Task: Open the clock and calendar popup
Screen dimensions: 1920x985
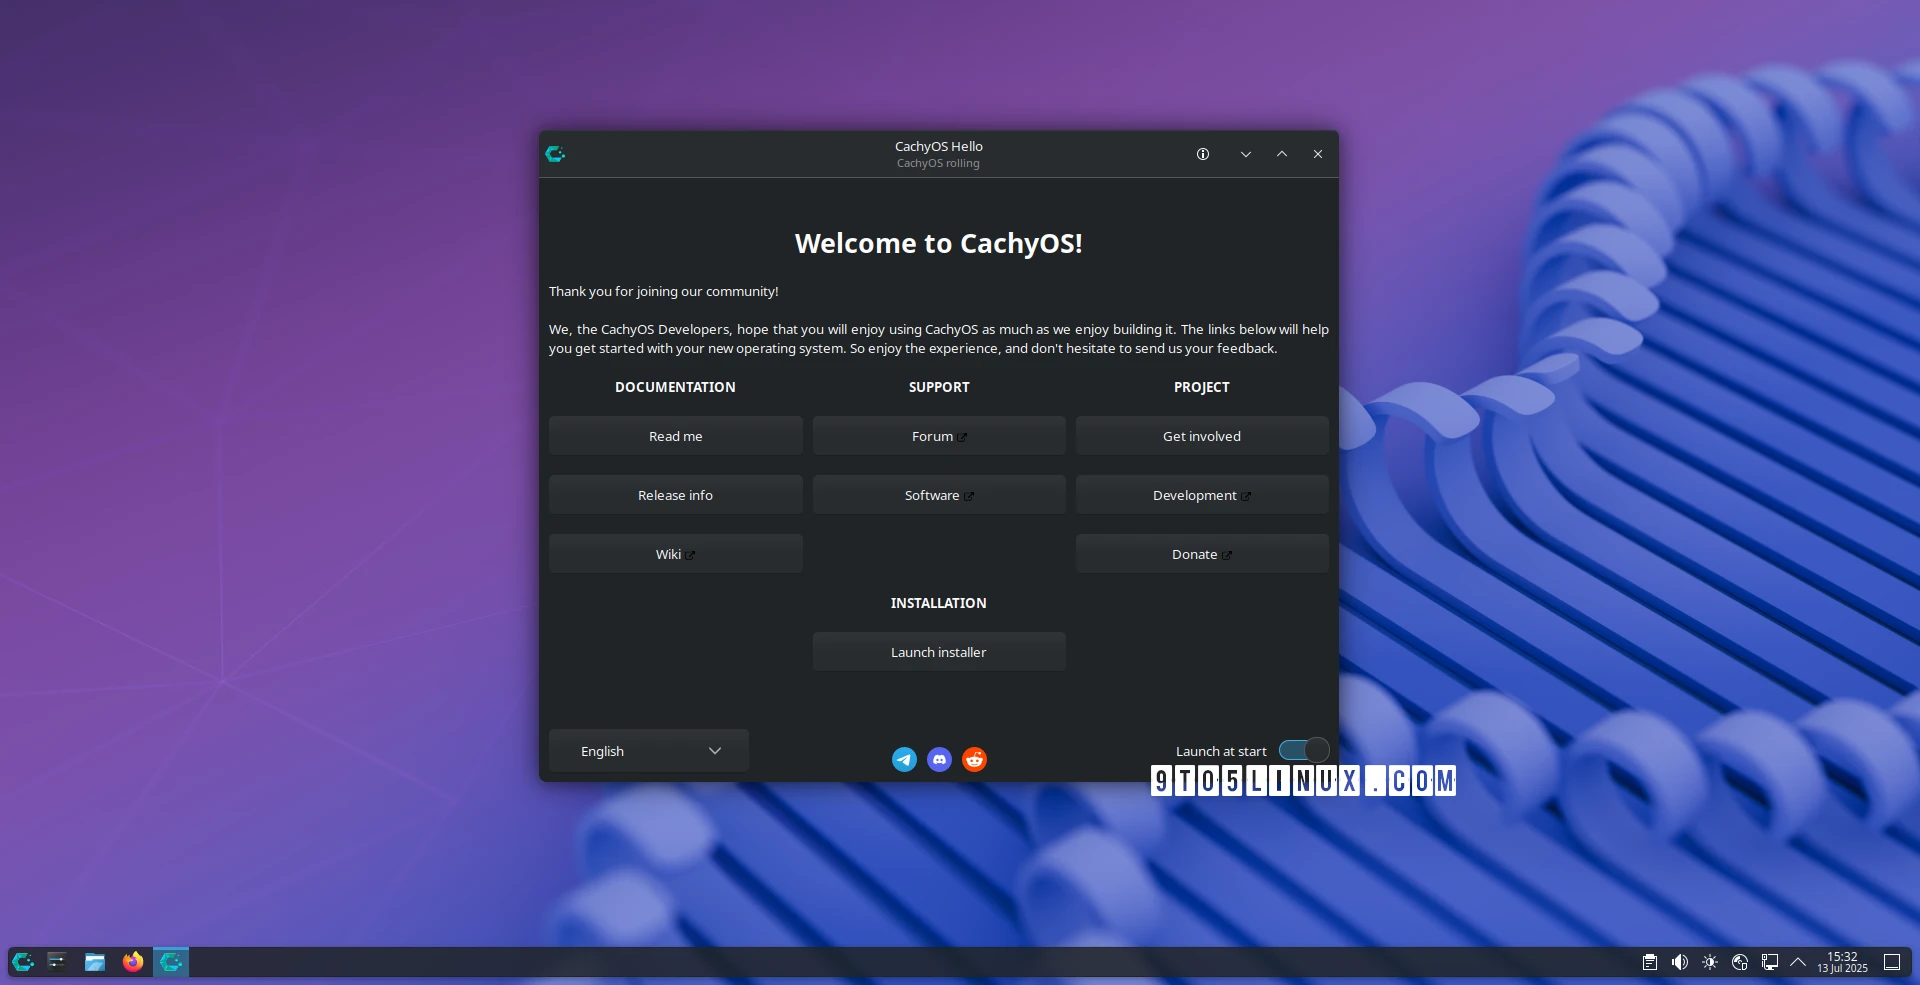Action: pos(1842,962)
